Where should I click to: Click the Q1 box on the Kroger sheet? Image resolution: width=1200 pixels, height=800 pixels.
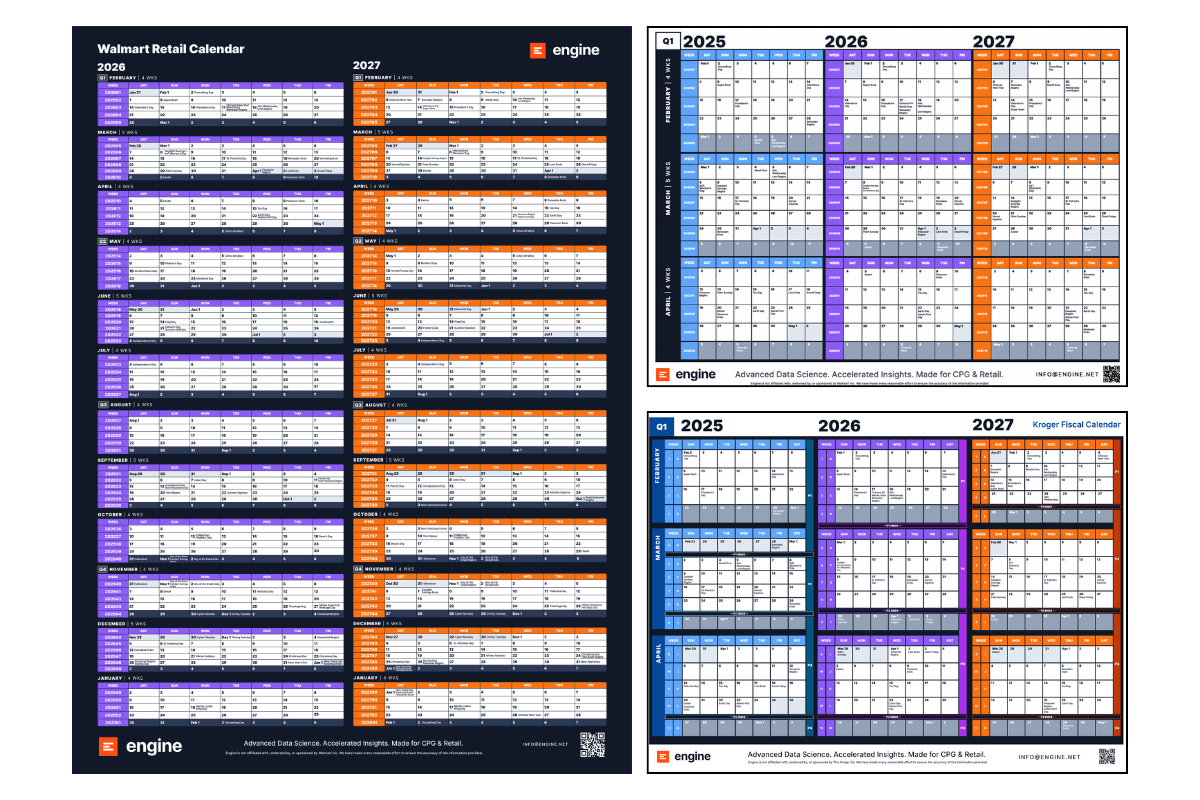[x=662, y=426]
